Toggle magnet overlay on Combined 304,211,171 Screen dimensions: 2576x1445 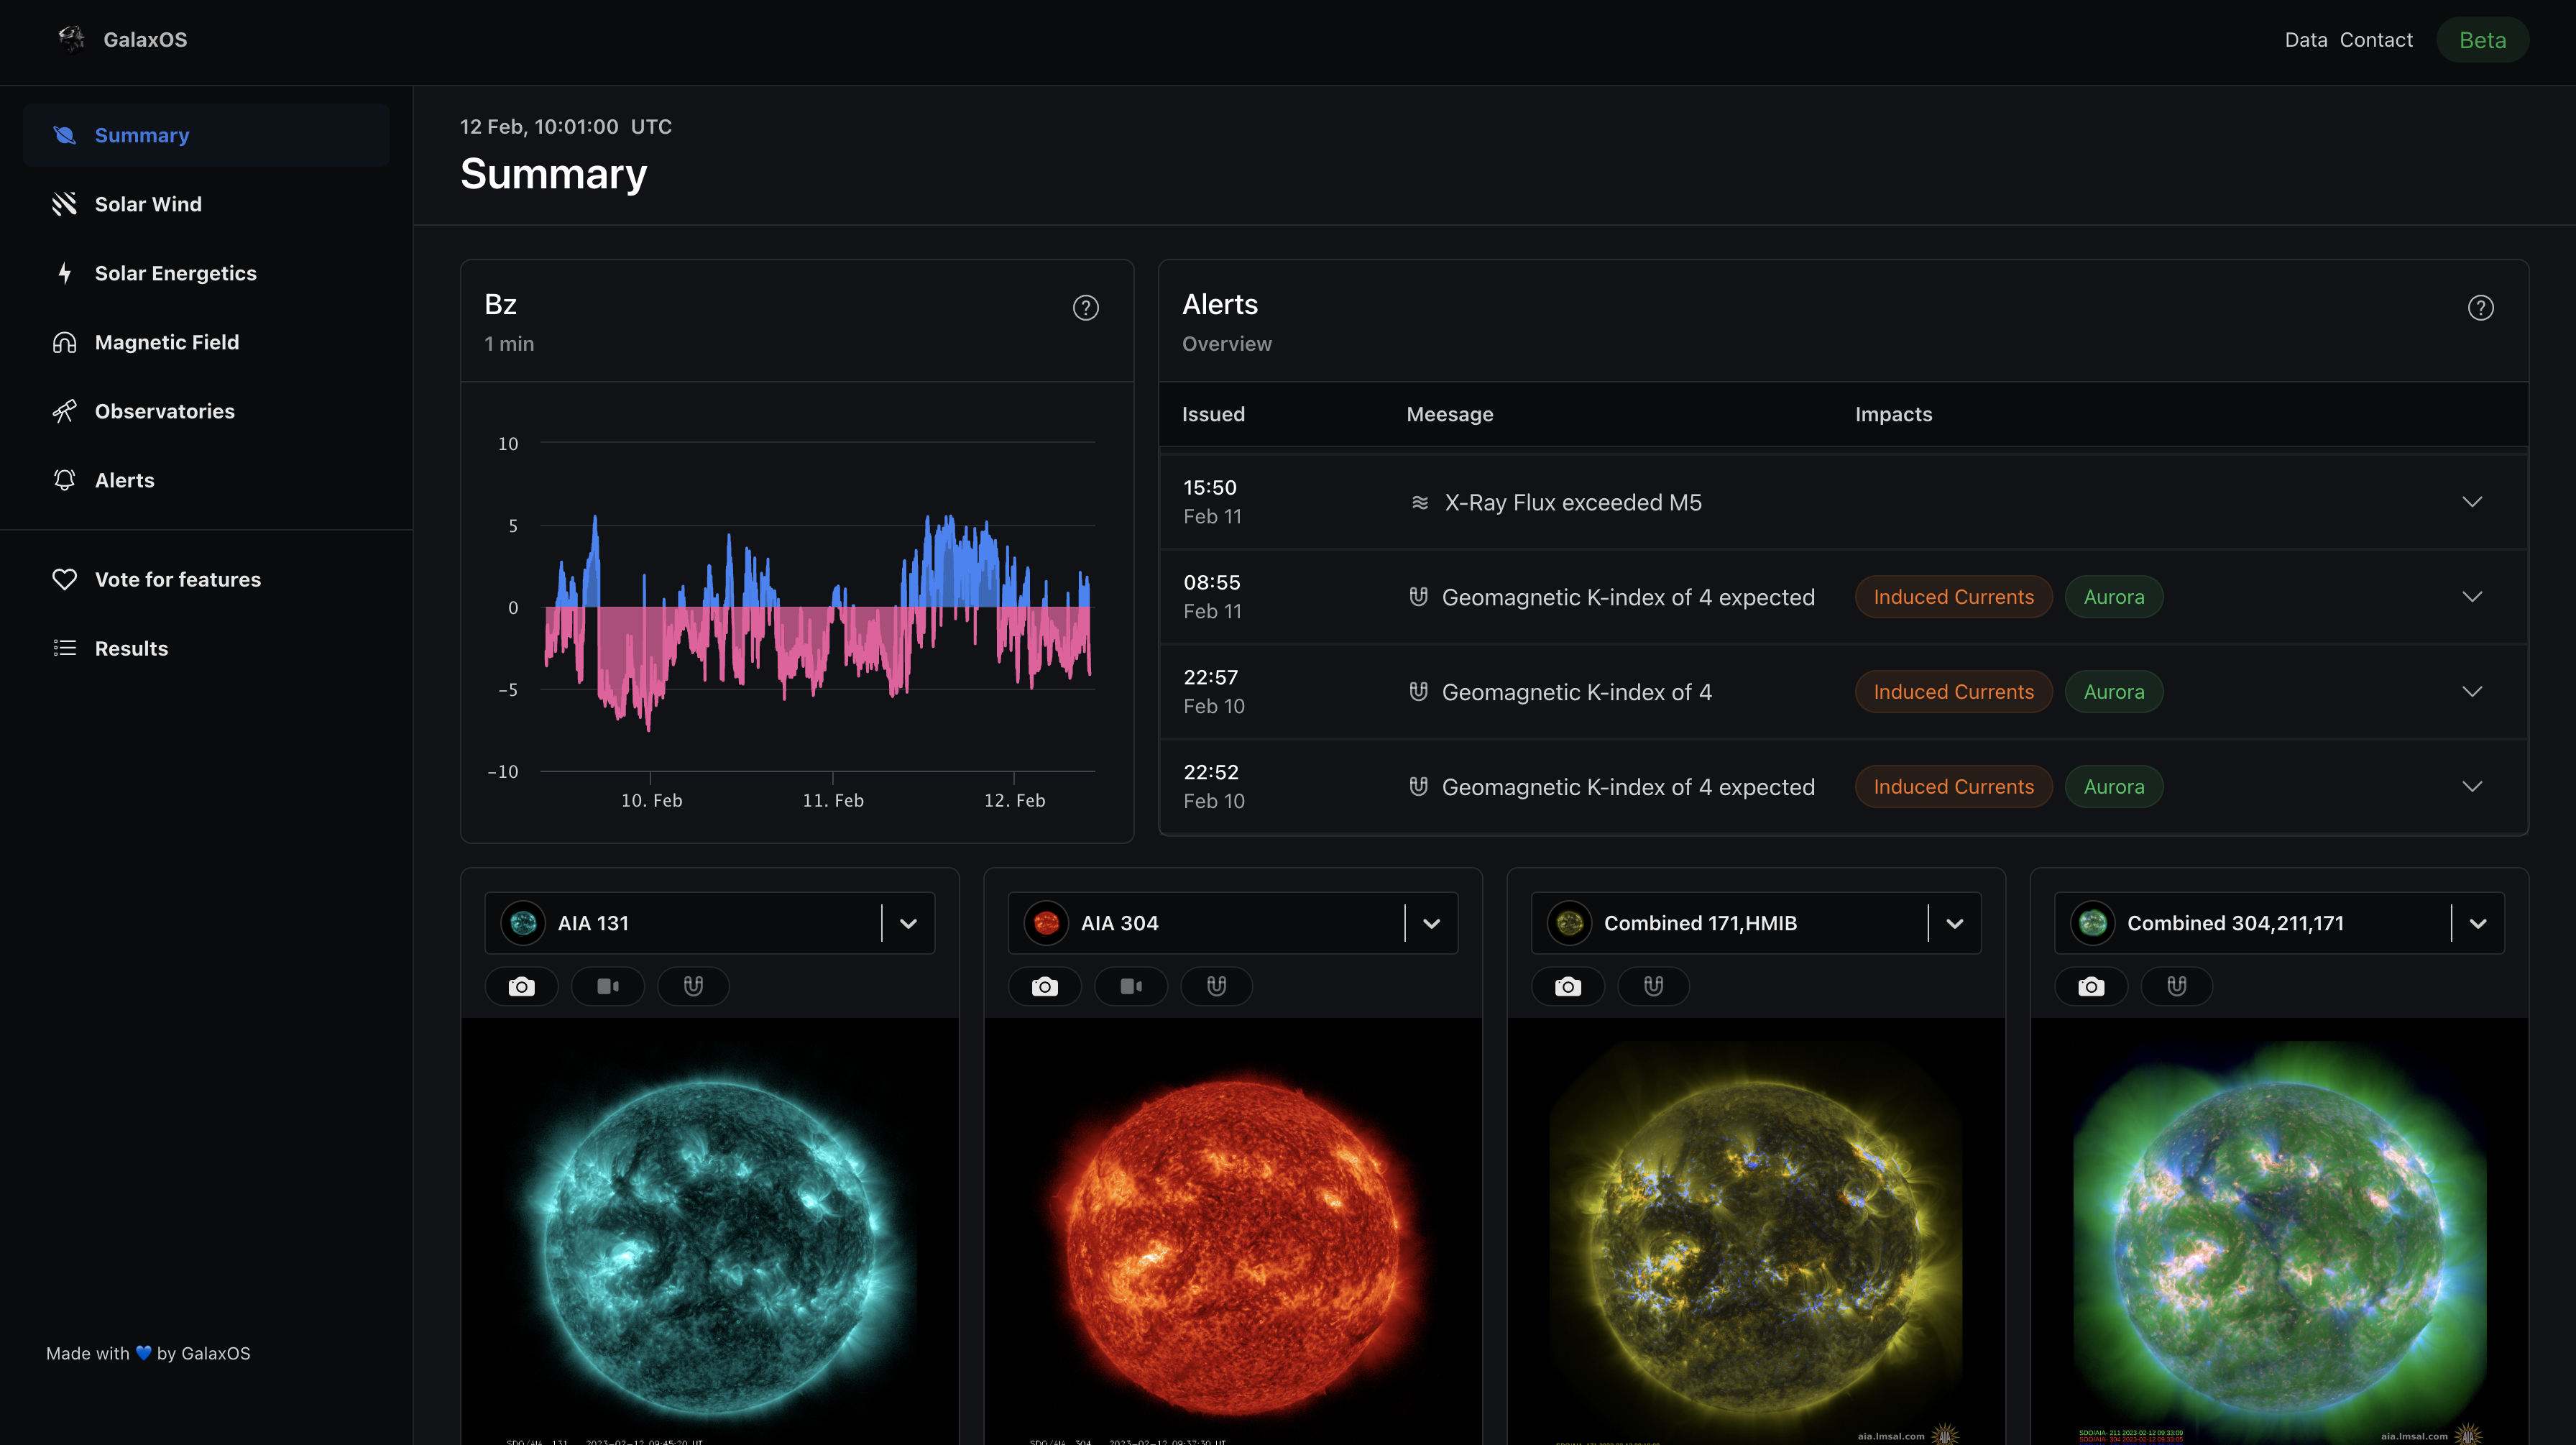click(2176, 987)
